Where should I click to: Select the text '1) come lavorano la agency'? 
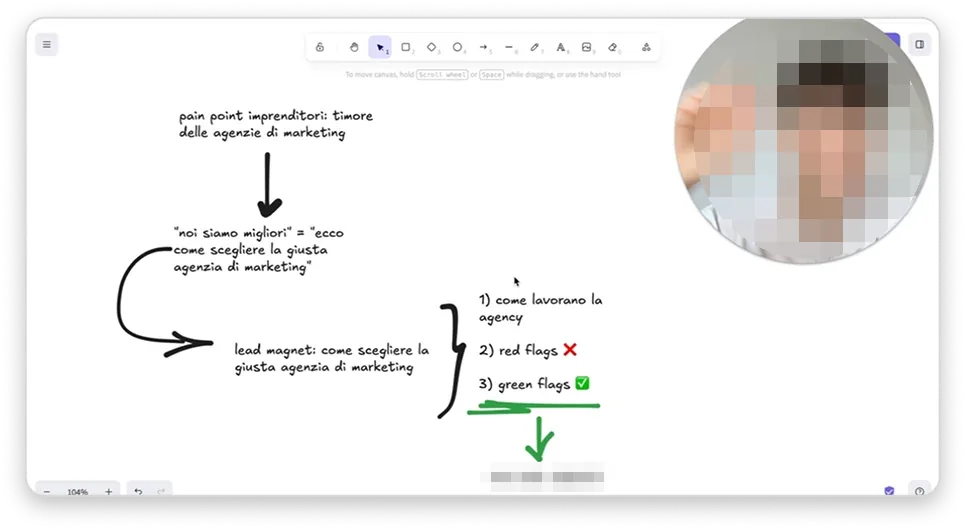pos(541,308)
